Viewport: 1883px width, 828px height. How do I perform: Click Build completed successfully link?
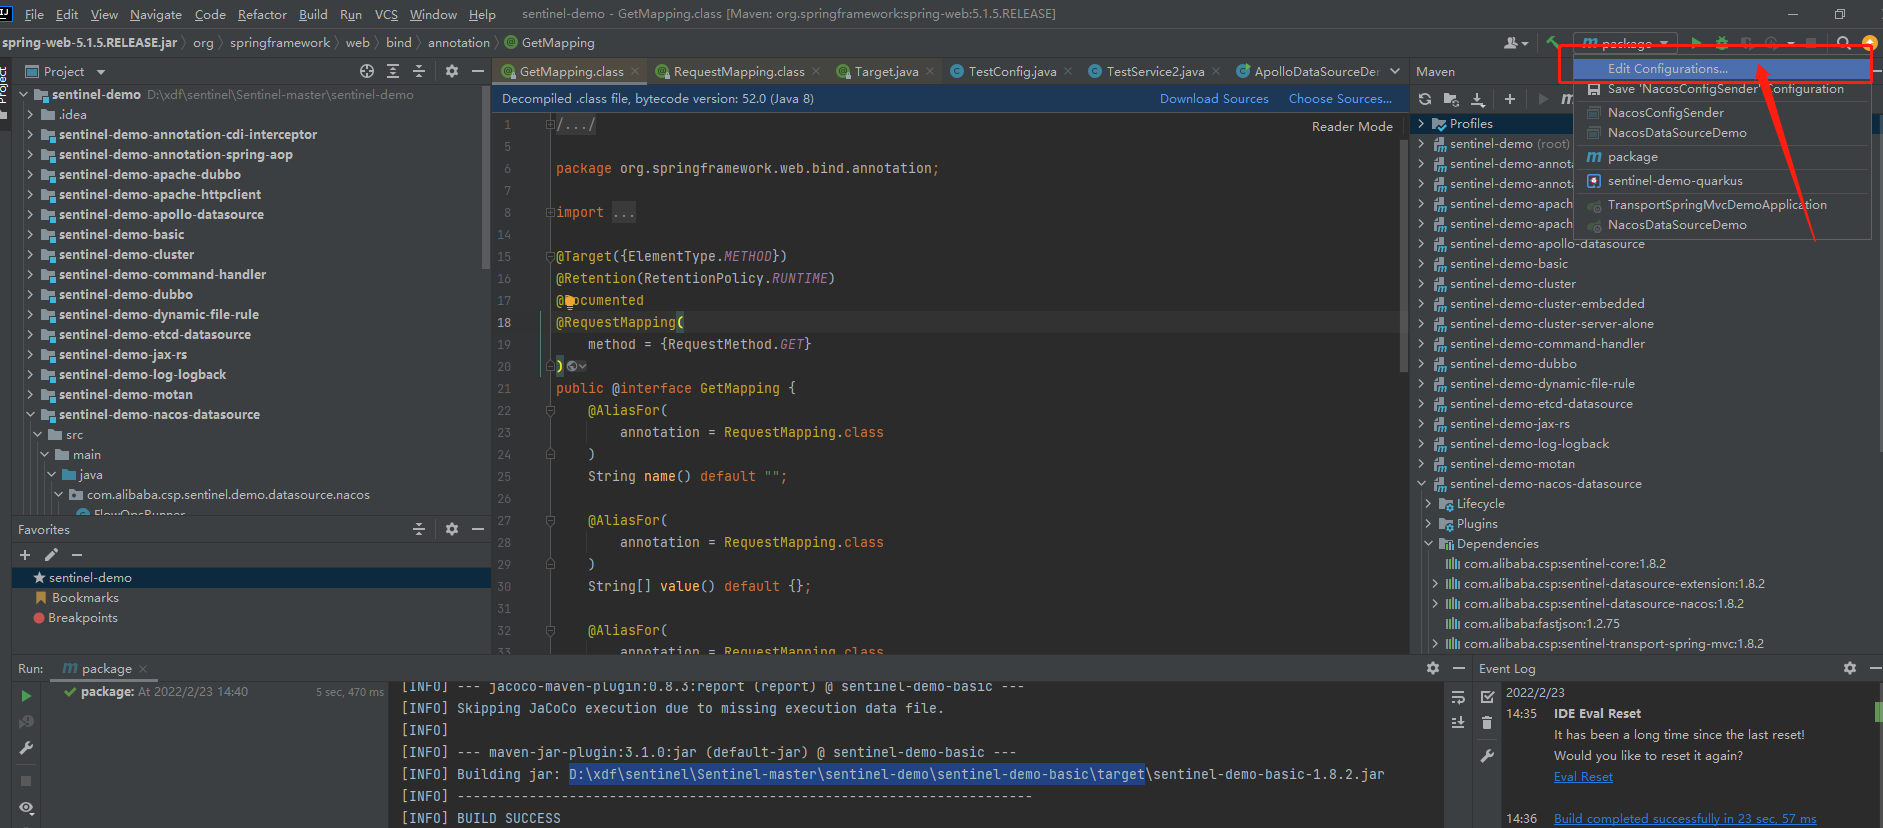[1685, 819]
